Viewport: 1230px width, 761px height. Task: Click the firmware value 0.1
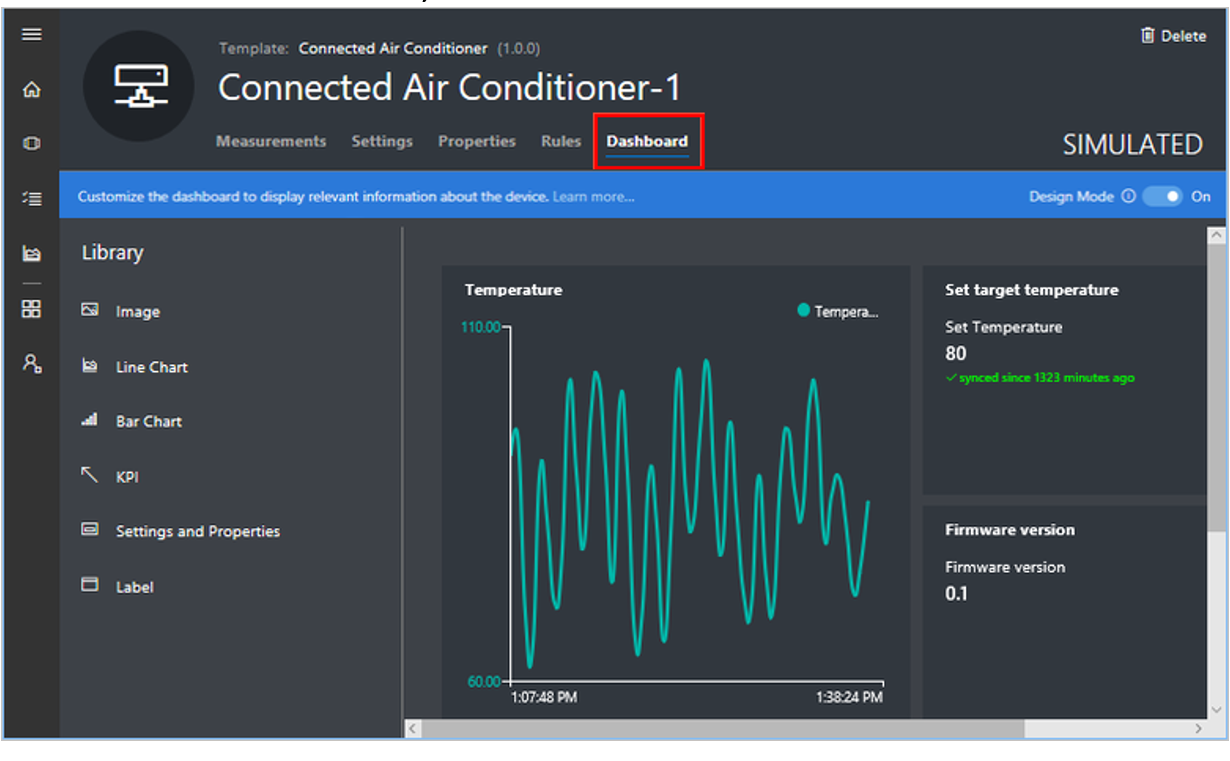pyautogui.click(x=957, y=593)
